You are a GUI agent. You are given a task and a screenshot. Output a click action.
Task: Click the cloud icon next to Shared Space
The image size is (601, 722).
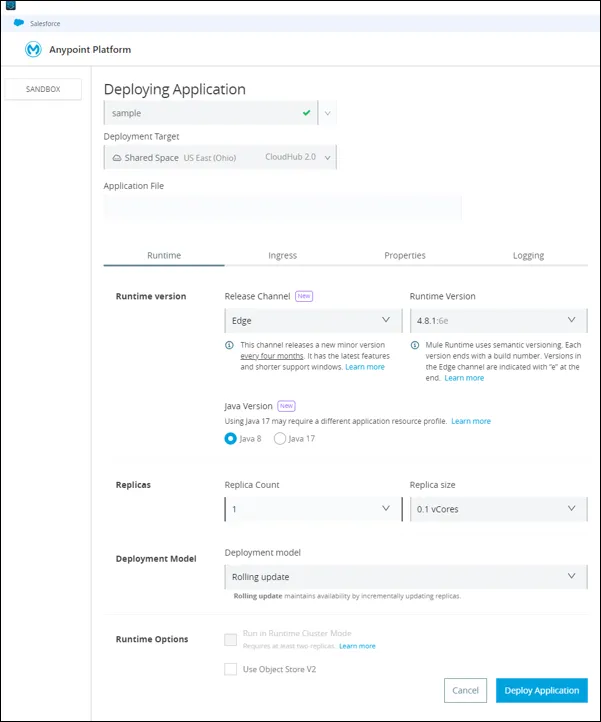coord(117,158)
